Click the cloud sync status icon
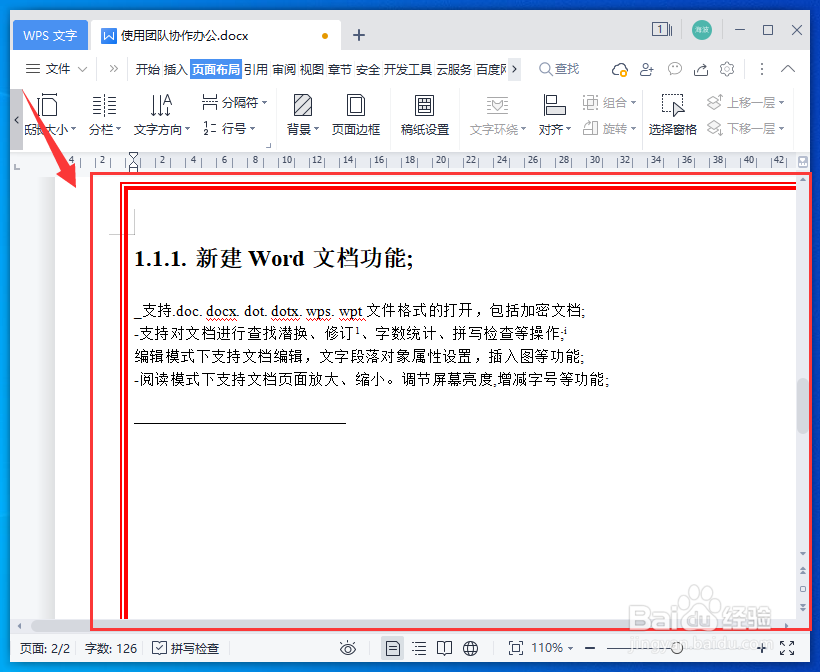 coord(620,69)
